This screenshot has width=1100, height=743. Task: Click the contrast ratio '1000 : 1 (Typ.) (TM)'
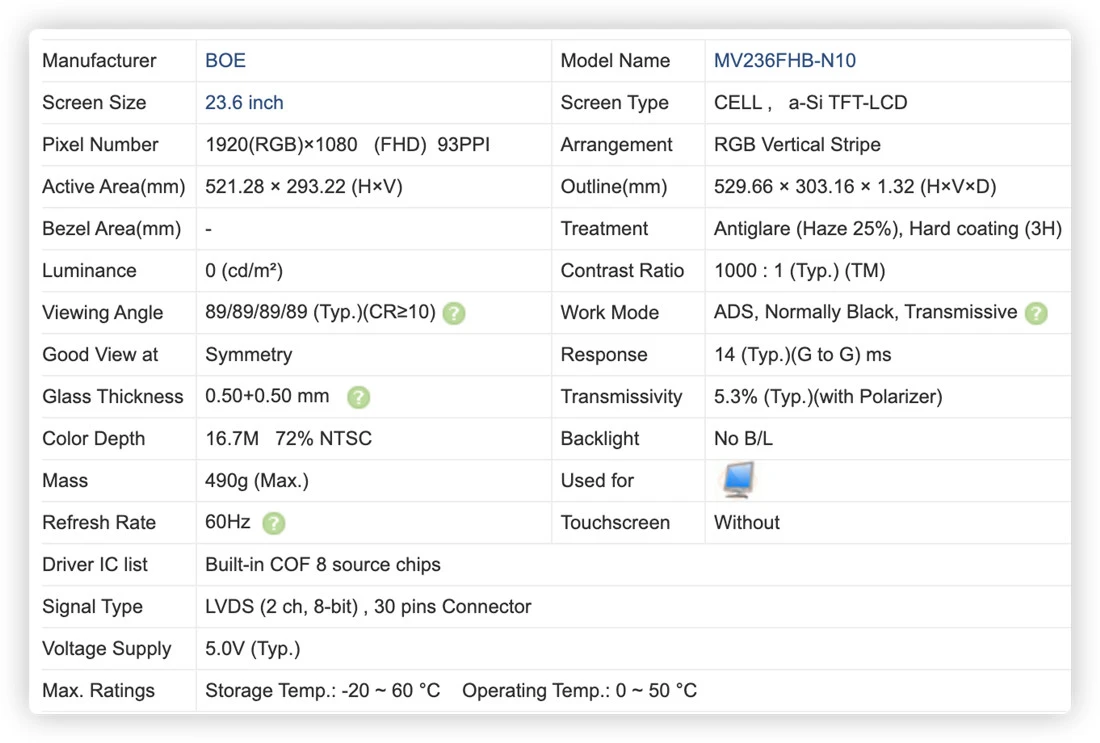[799, 271]
